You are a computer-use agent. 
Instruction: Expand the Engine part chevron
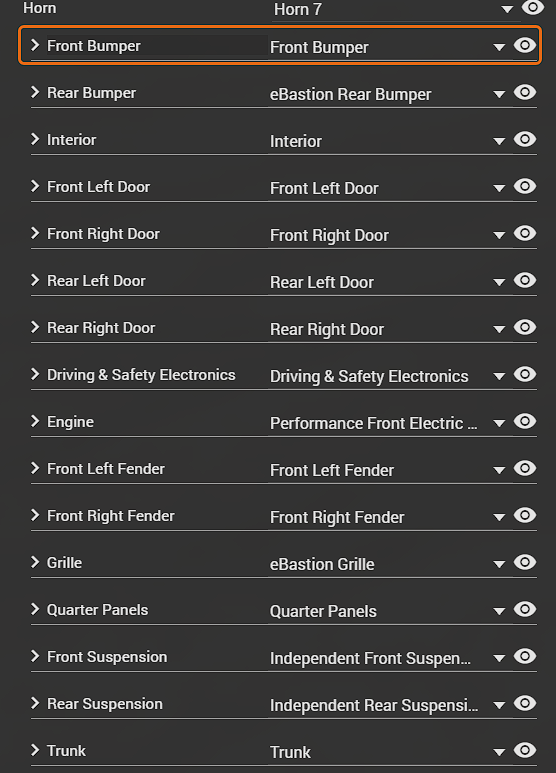[35, 421]
